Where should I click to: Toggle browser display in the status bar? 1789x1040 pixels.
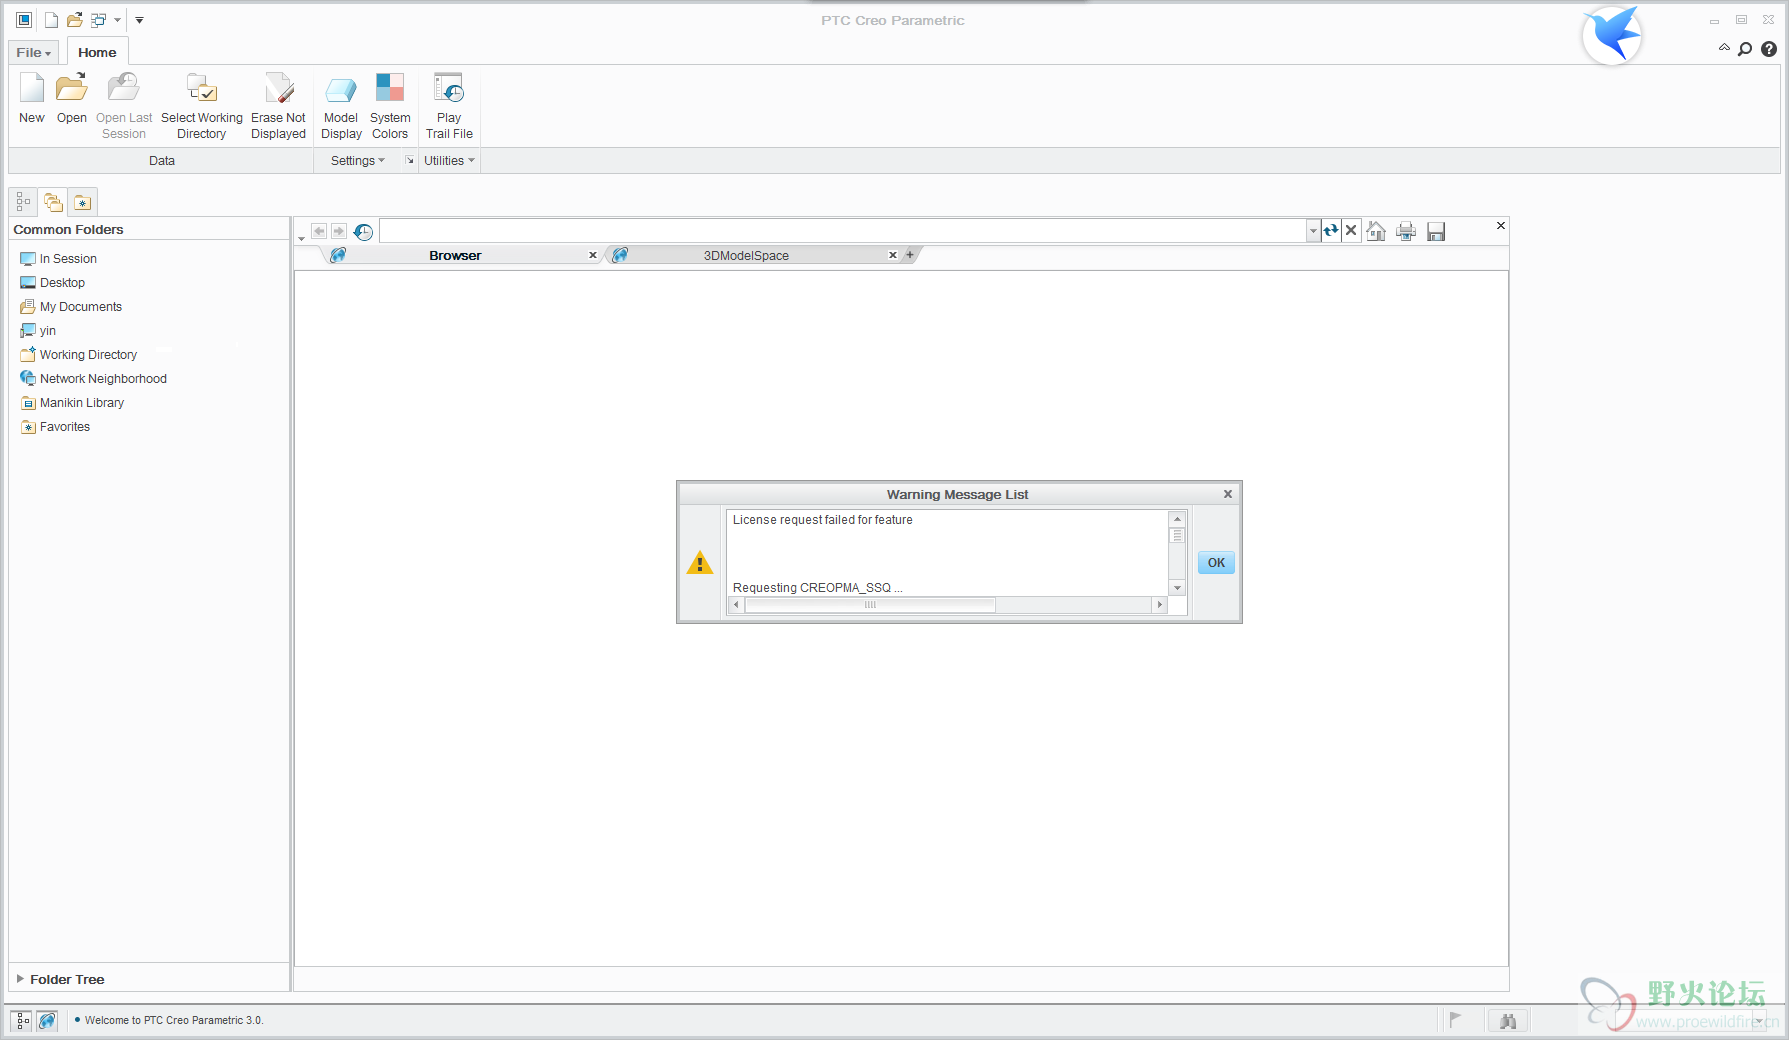pos(47,1021)
